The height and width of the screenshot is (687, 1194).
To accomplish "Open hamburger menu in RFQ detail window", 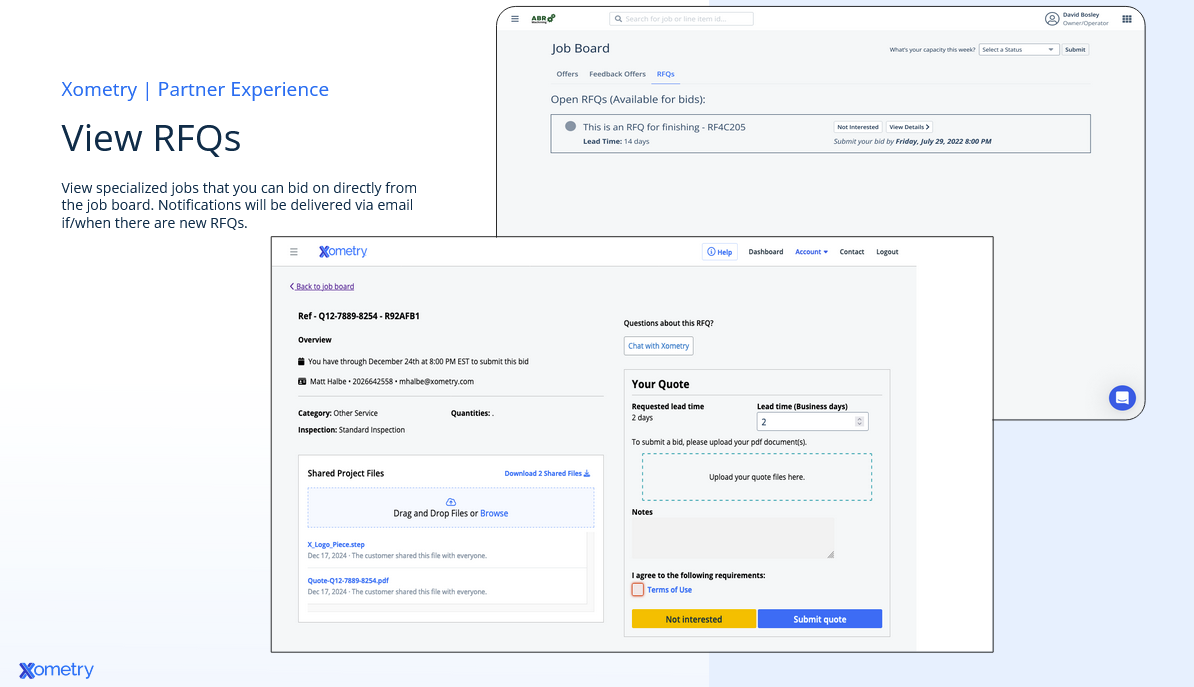I will pos(294,251).
